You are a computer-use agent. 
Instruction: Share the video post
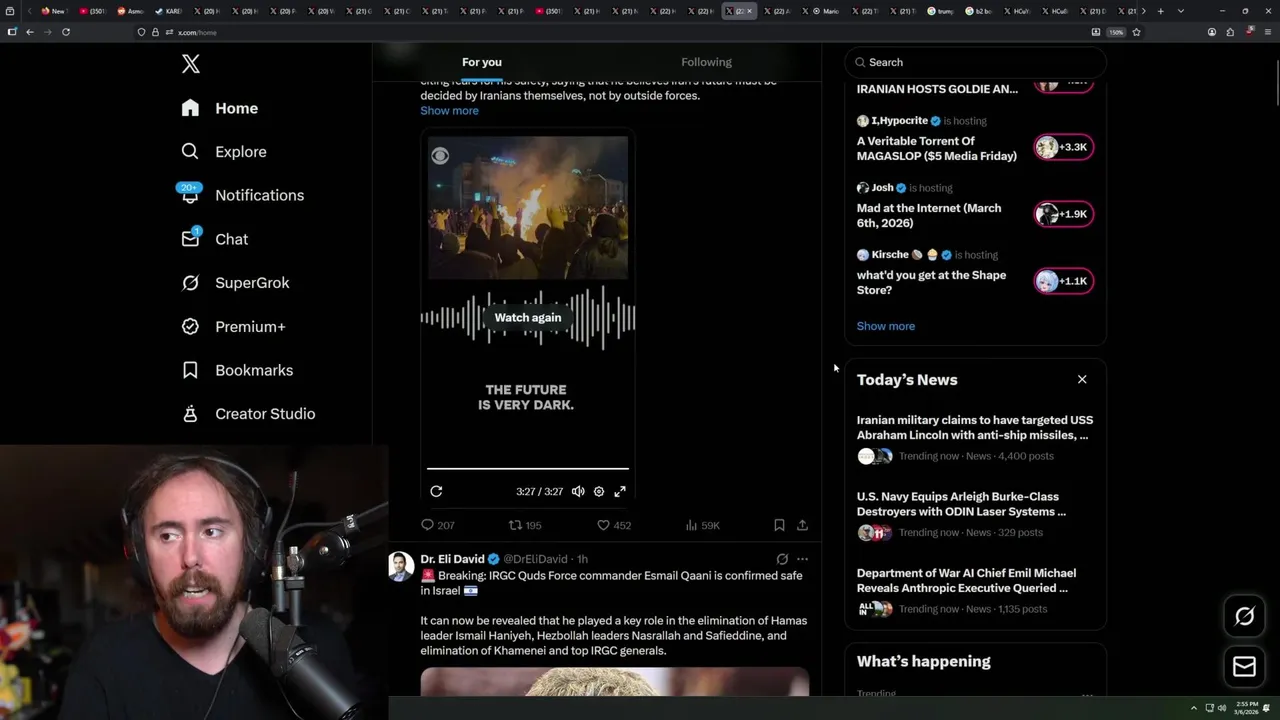click(x=802, y=525)
